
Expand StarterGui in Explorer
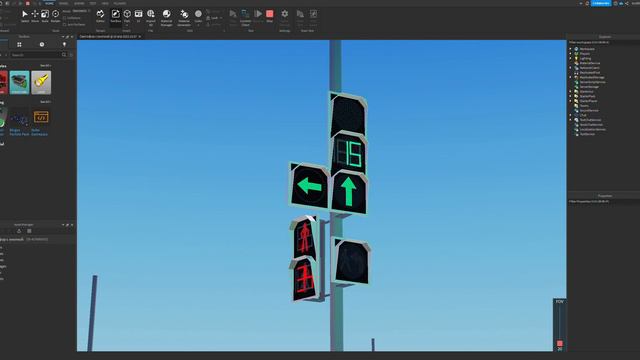tap(571, 91)
